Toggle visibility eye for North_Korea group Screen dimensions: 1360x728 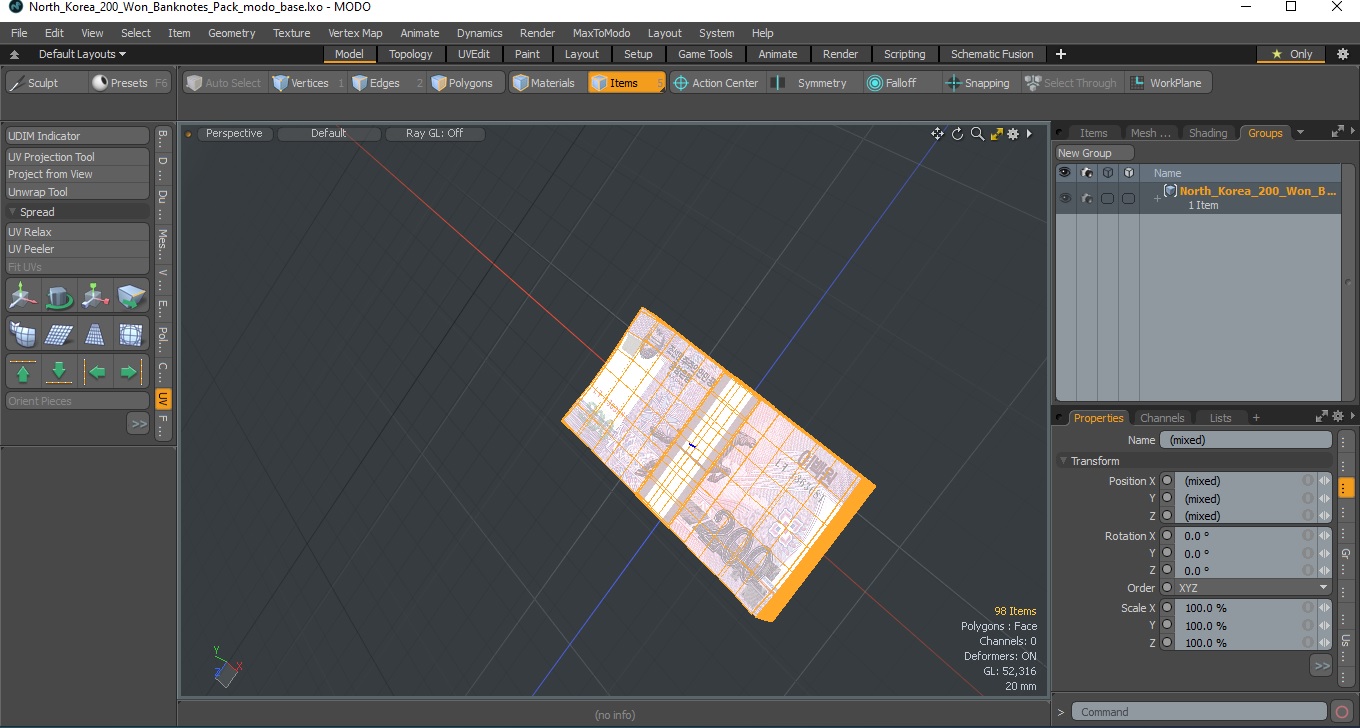(x=1065, y=198)
